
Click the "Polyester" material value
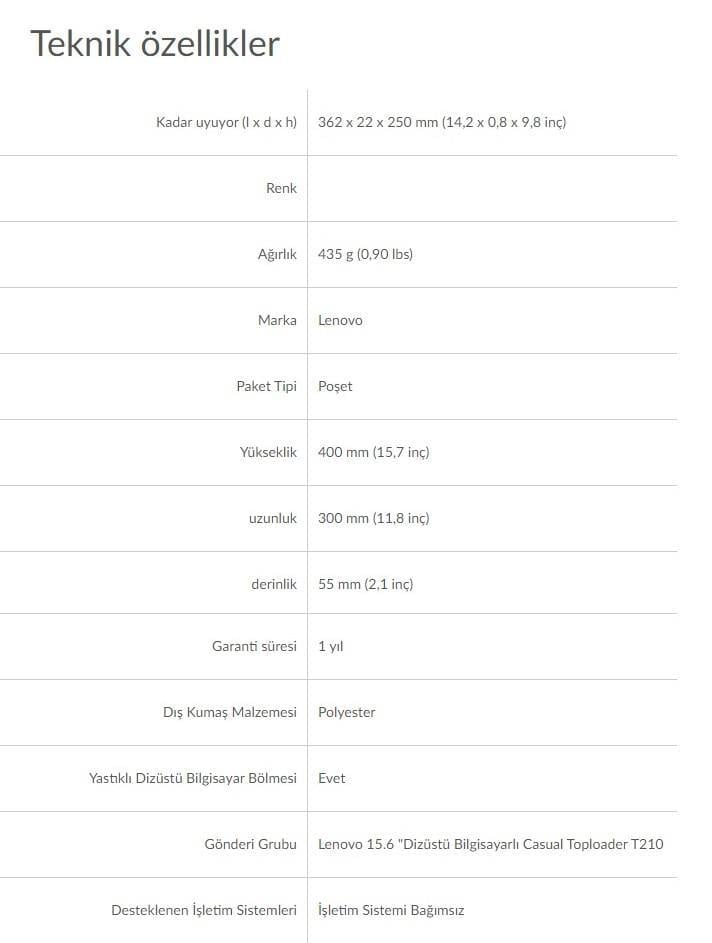point(346,712)
